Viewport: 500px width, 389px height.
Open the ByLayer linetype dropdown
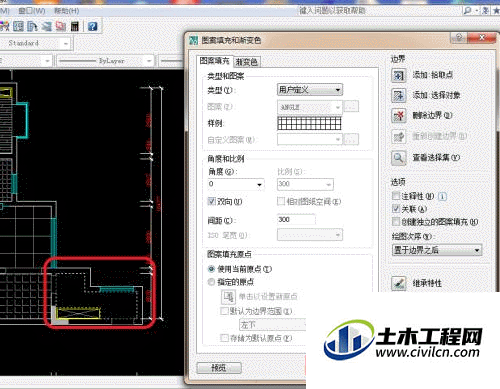[105, 61]
